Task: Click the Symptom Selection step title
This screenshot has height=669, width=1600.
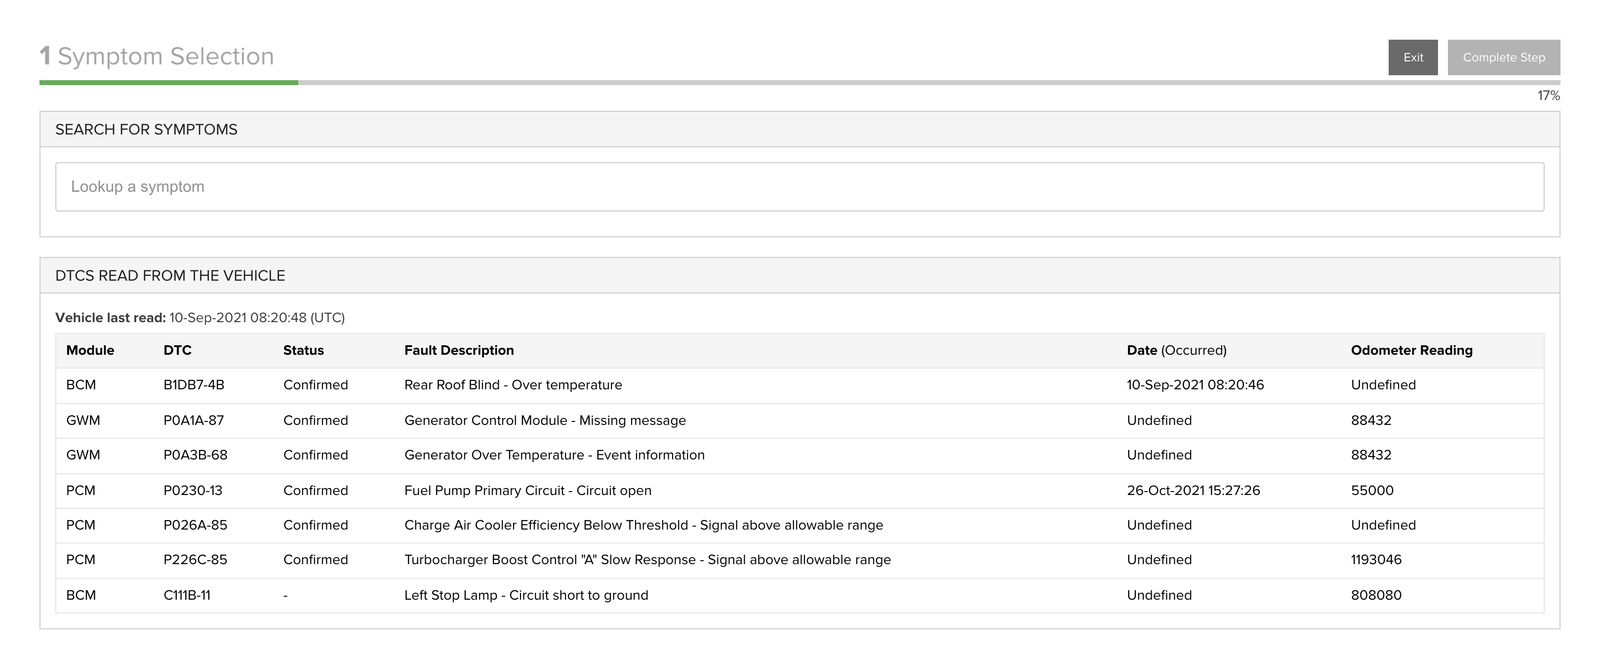Action: coord(157,57)
